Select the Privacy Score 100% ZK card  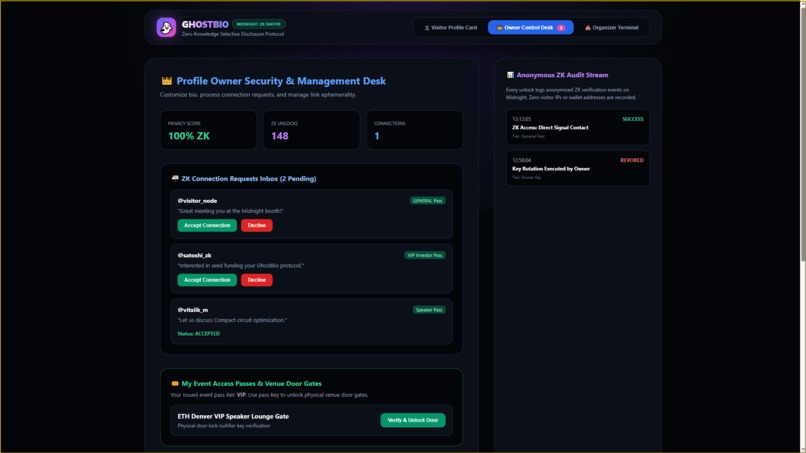click(208, 130)
